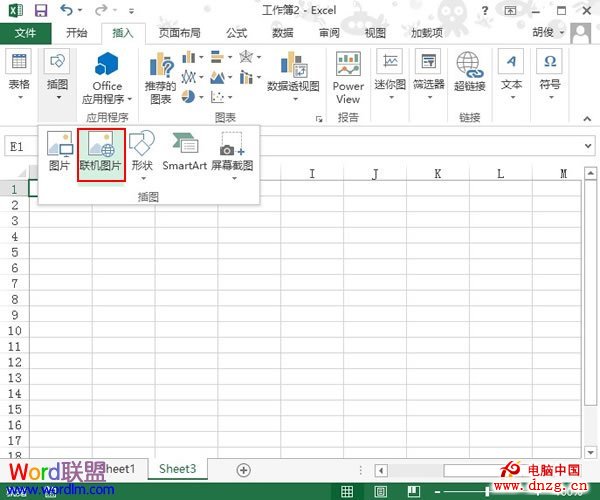Click the vertical scrollbar down arrow
600x500 pixels.
click(590, 453)
